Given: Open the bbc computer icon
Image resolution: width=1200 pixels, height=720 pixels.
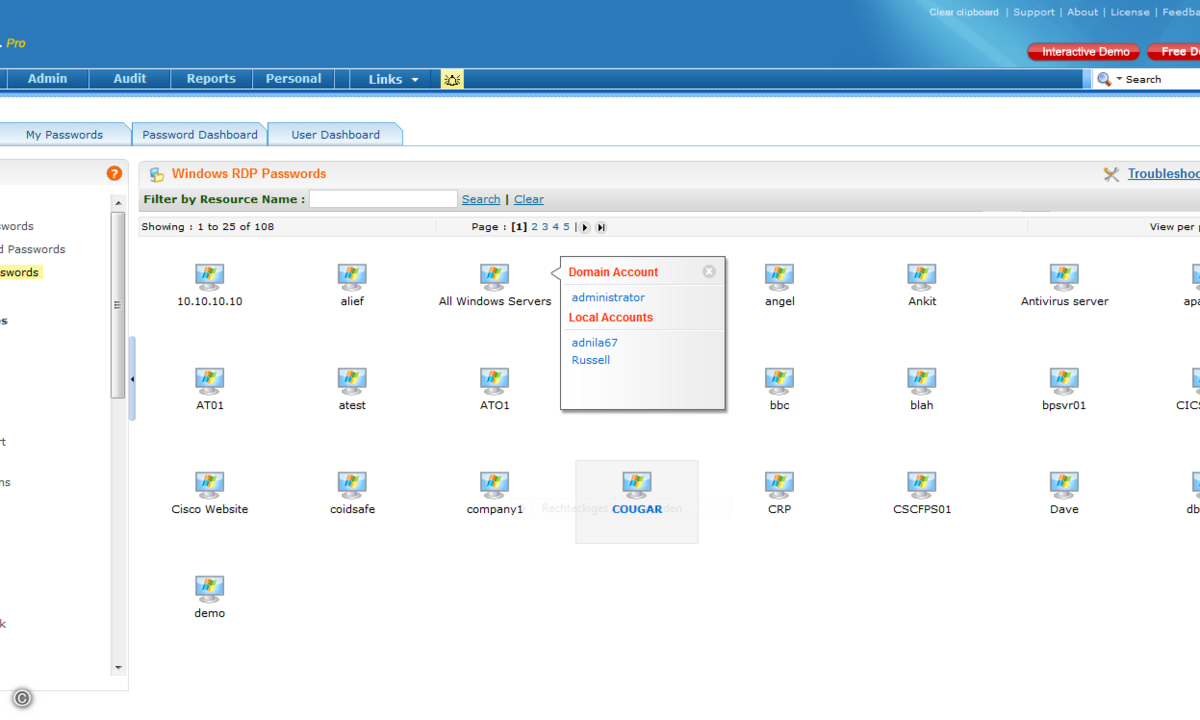Looking at the screenshot, I should click(x=779, y=380).
